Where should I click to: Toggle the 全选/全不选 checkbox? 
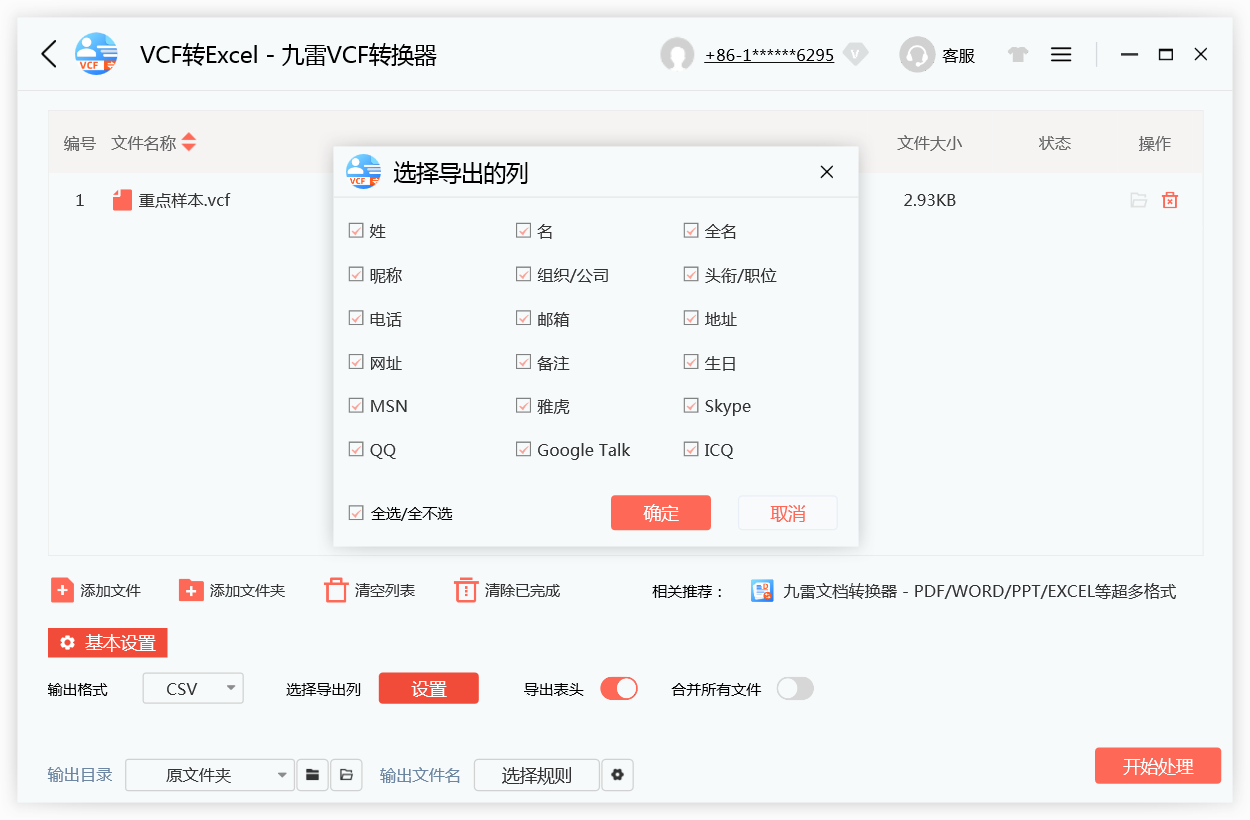tap(356, 511)
